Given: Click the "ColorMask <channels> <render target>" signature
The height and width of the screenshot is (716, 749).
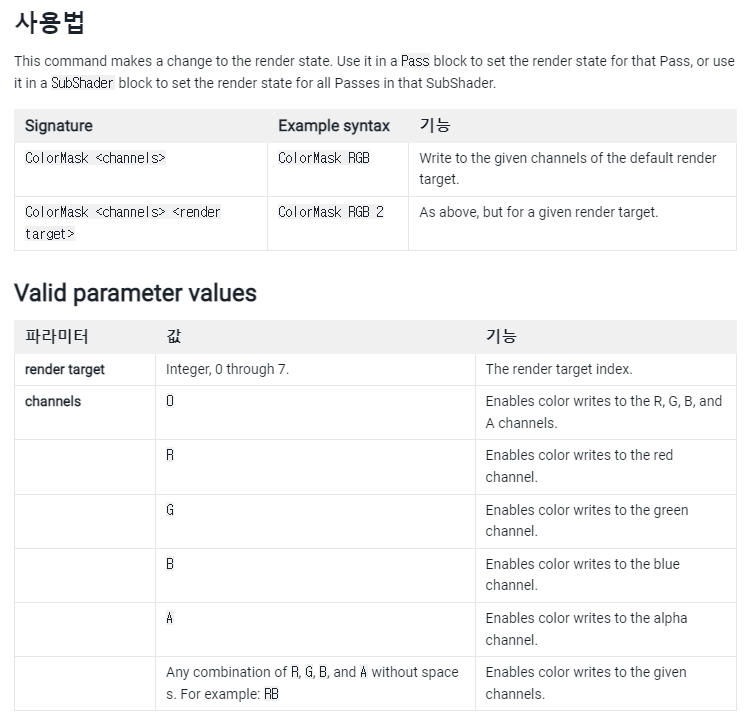Looking at the screenshot, I should (123, 222).
